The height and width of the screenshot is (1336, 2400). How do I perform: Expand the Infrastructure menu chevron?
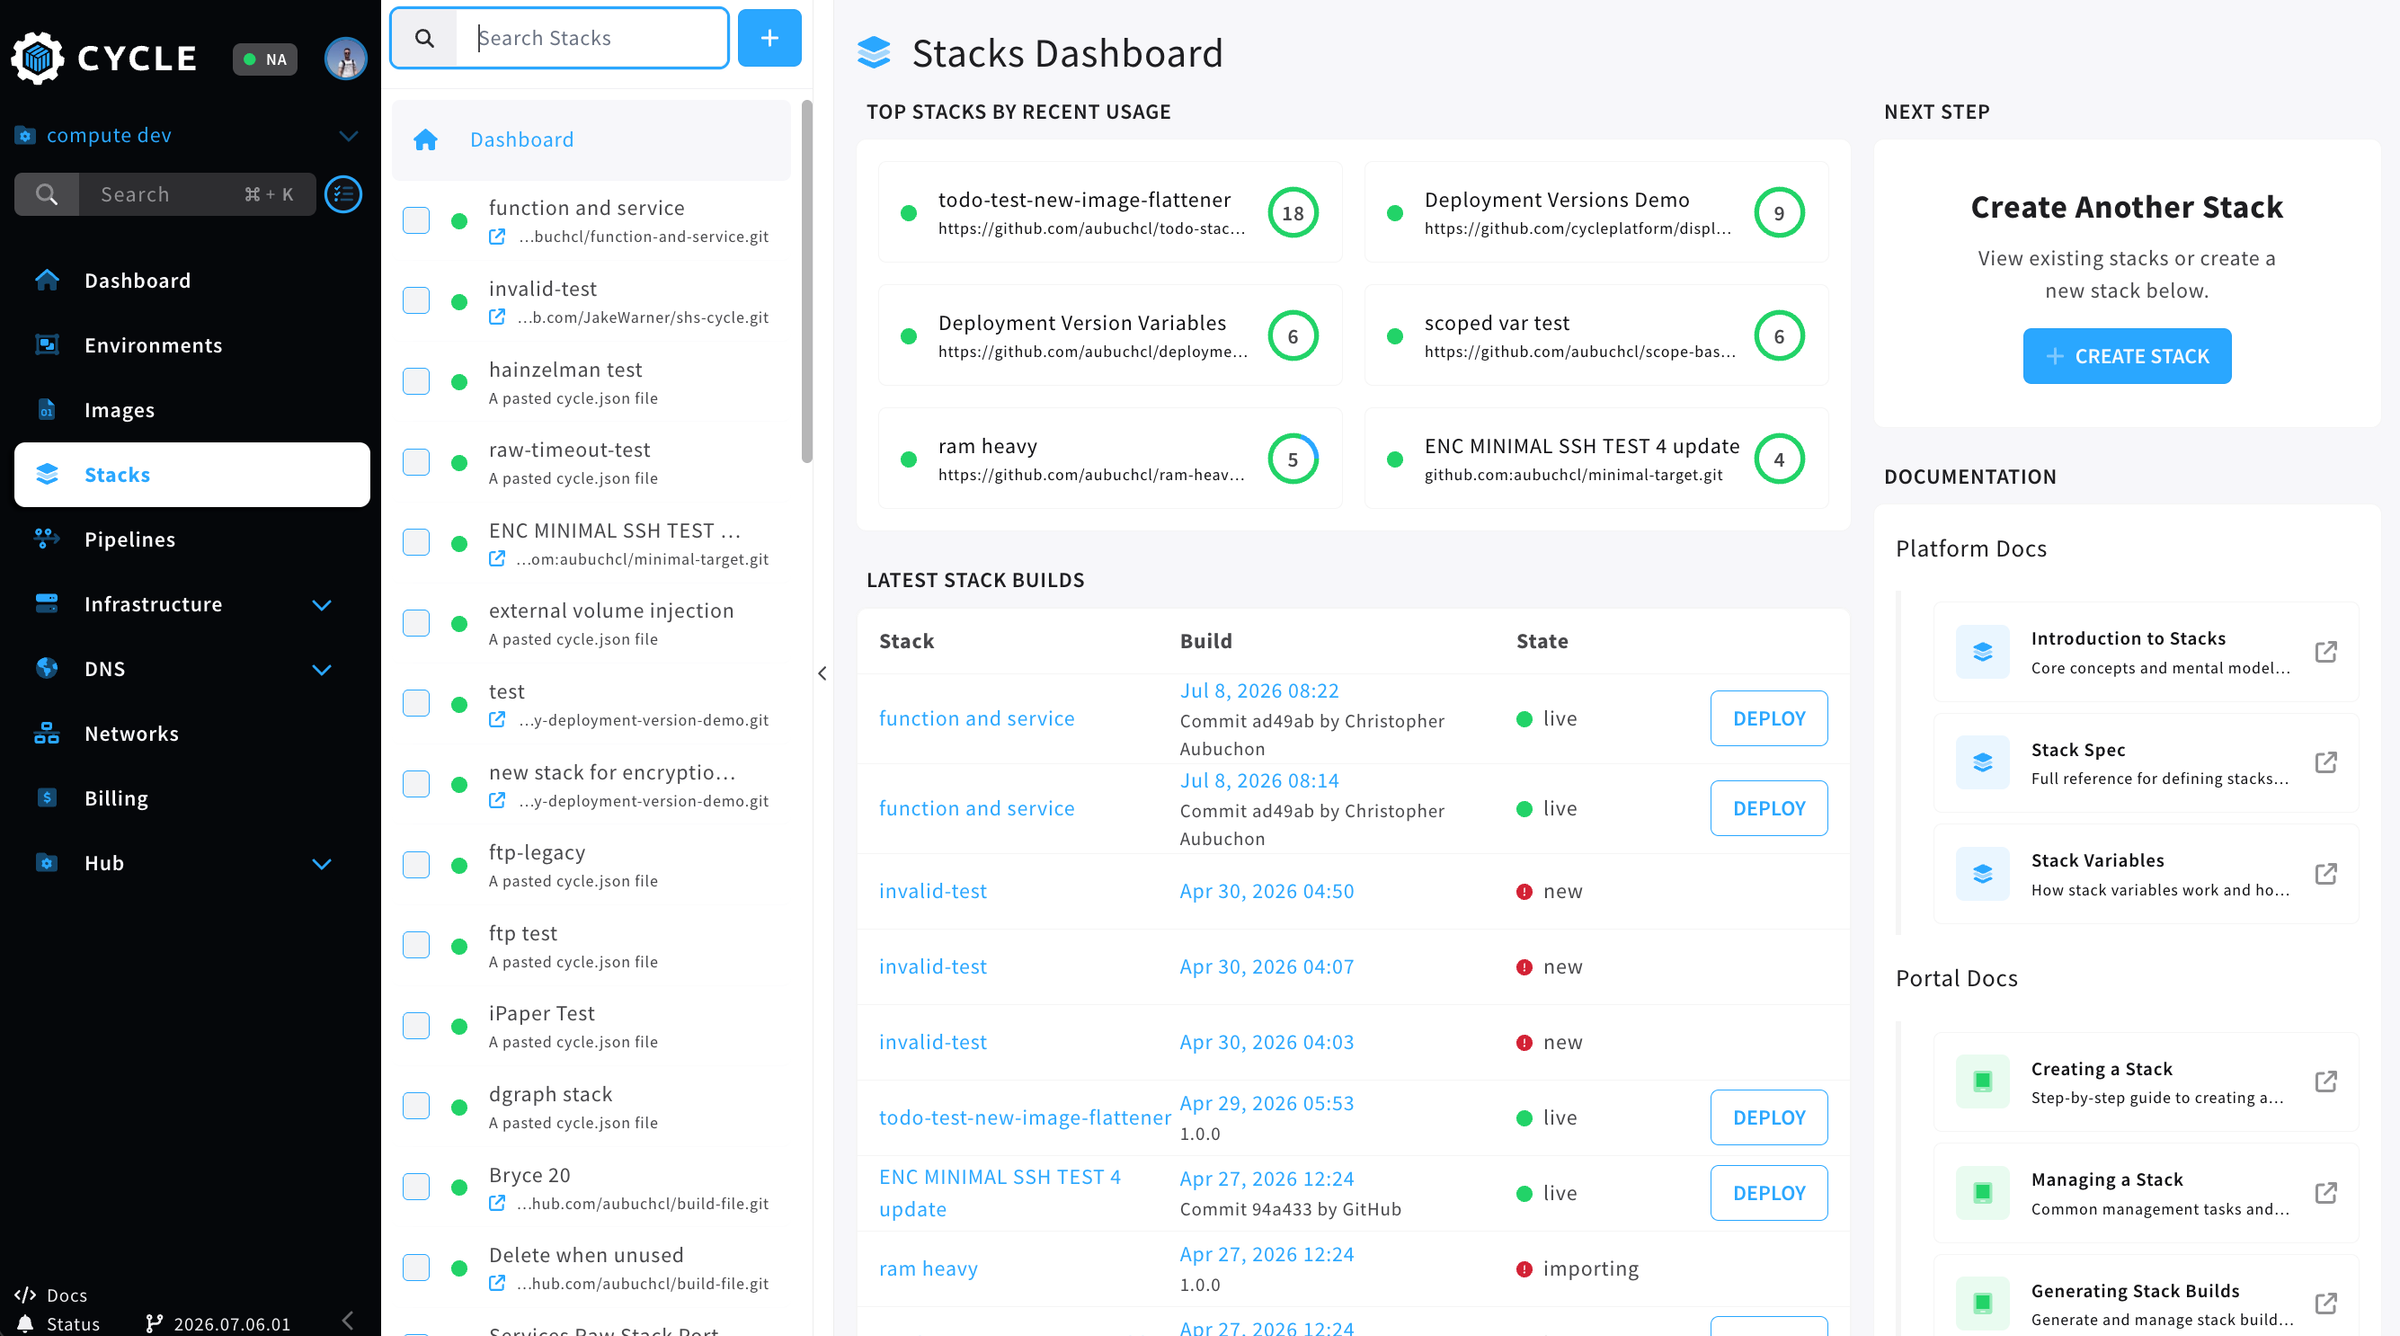coord(321,604)
